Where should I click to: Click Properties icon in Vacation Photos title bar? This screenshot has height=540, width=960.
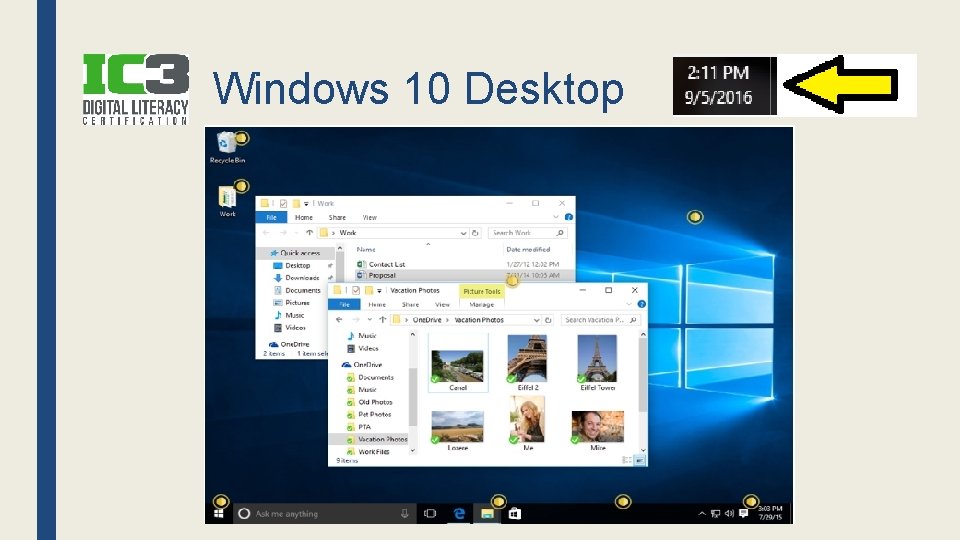(x=356, y=290)
